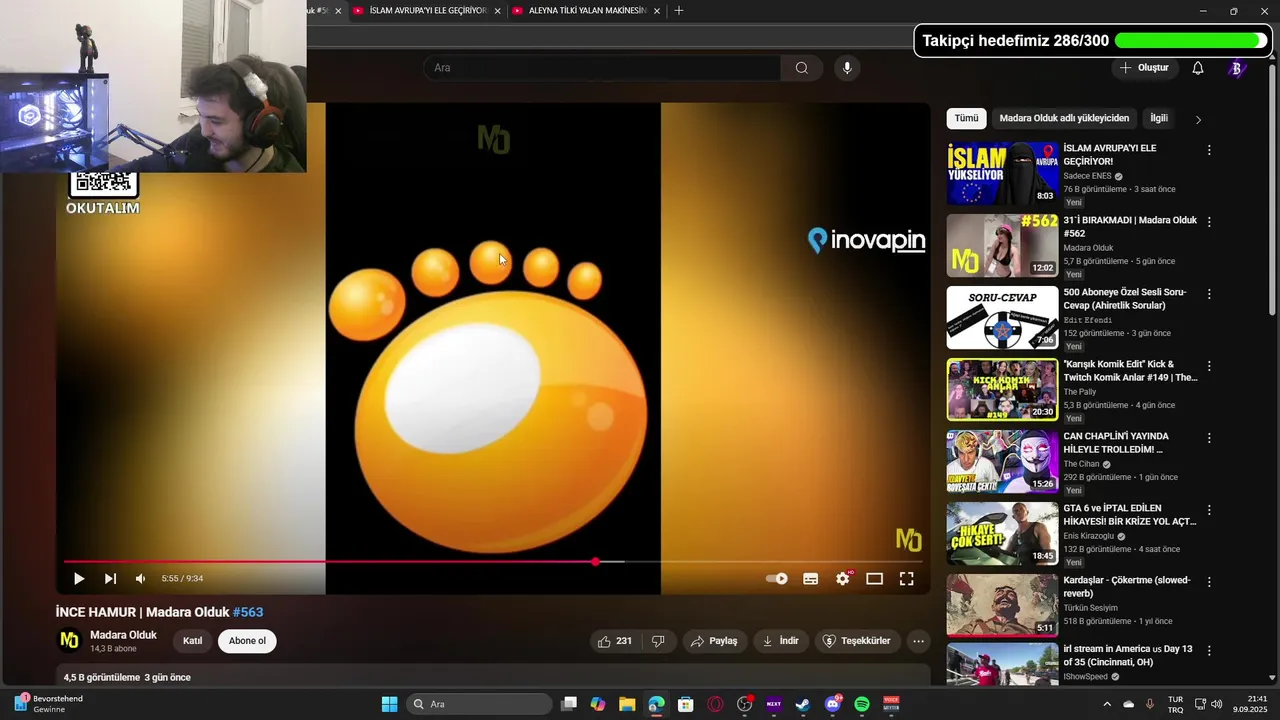Viewport: 1280px width, 720px height.
Task: Focus the YouTube Ara search box
Action: pyautogui.click(x=602, y=68)
